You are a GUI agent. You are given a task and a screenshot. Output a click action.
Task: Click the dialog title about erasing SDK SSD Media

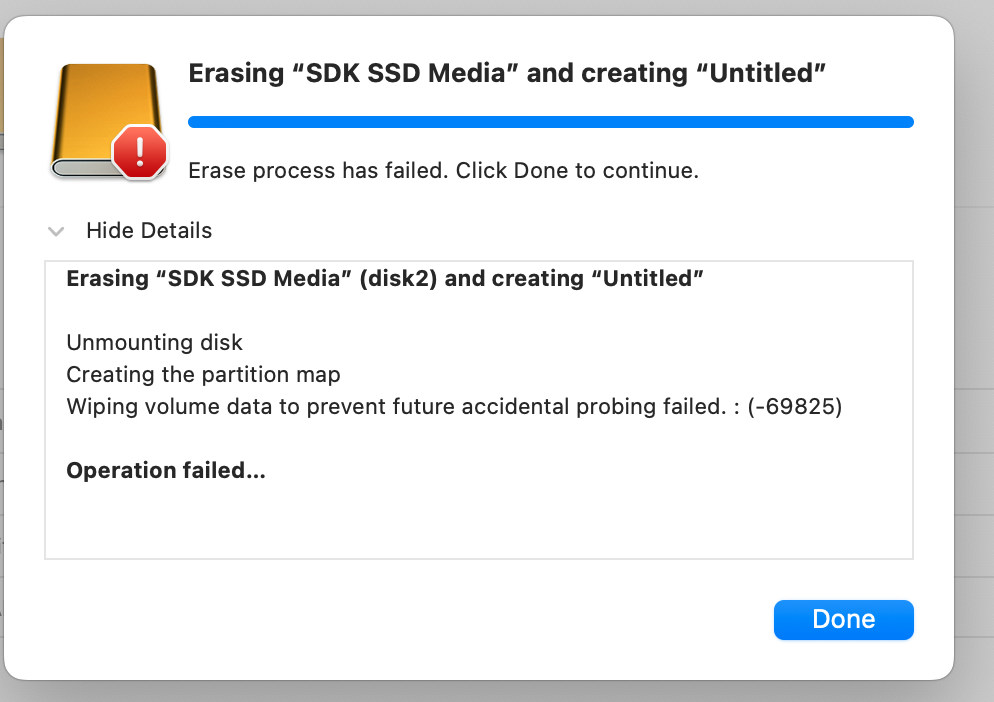coord(507,73)
